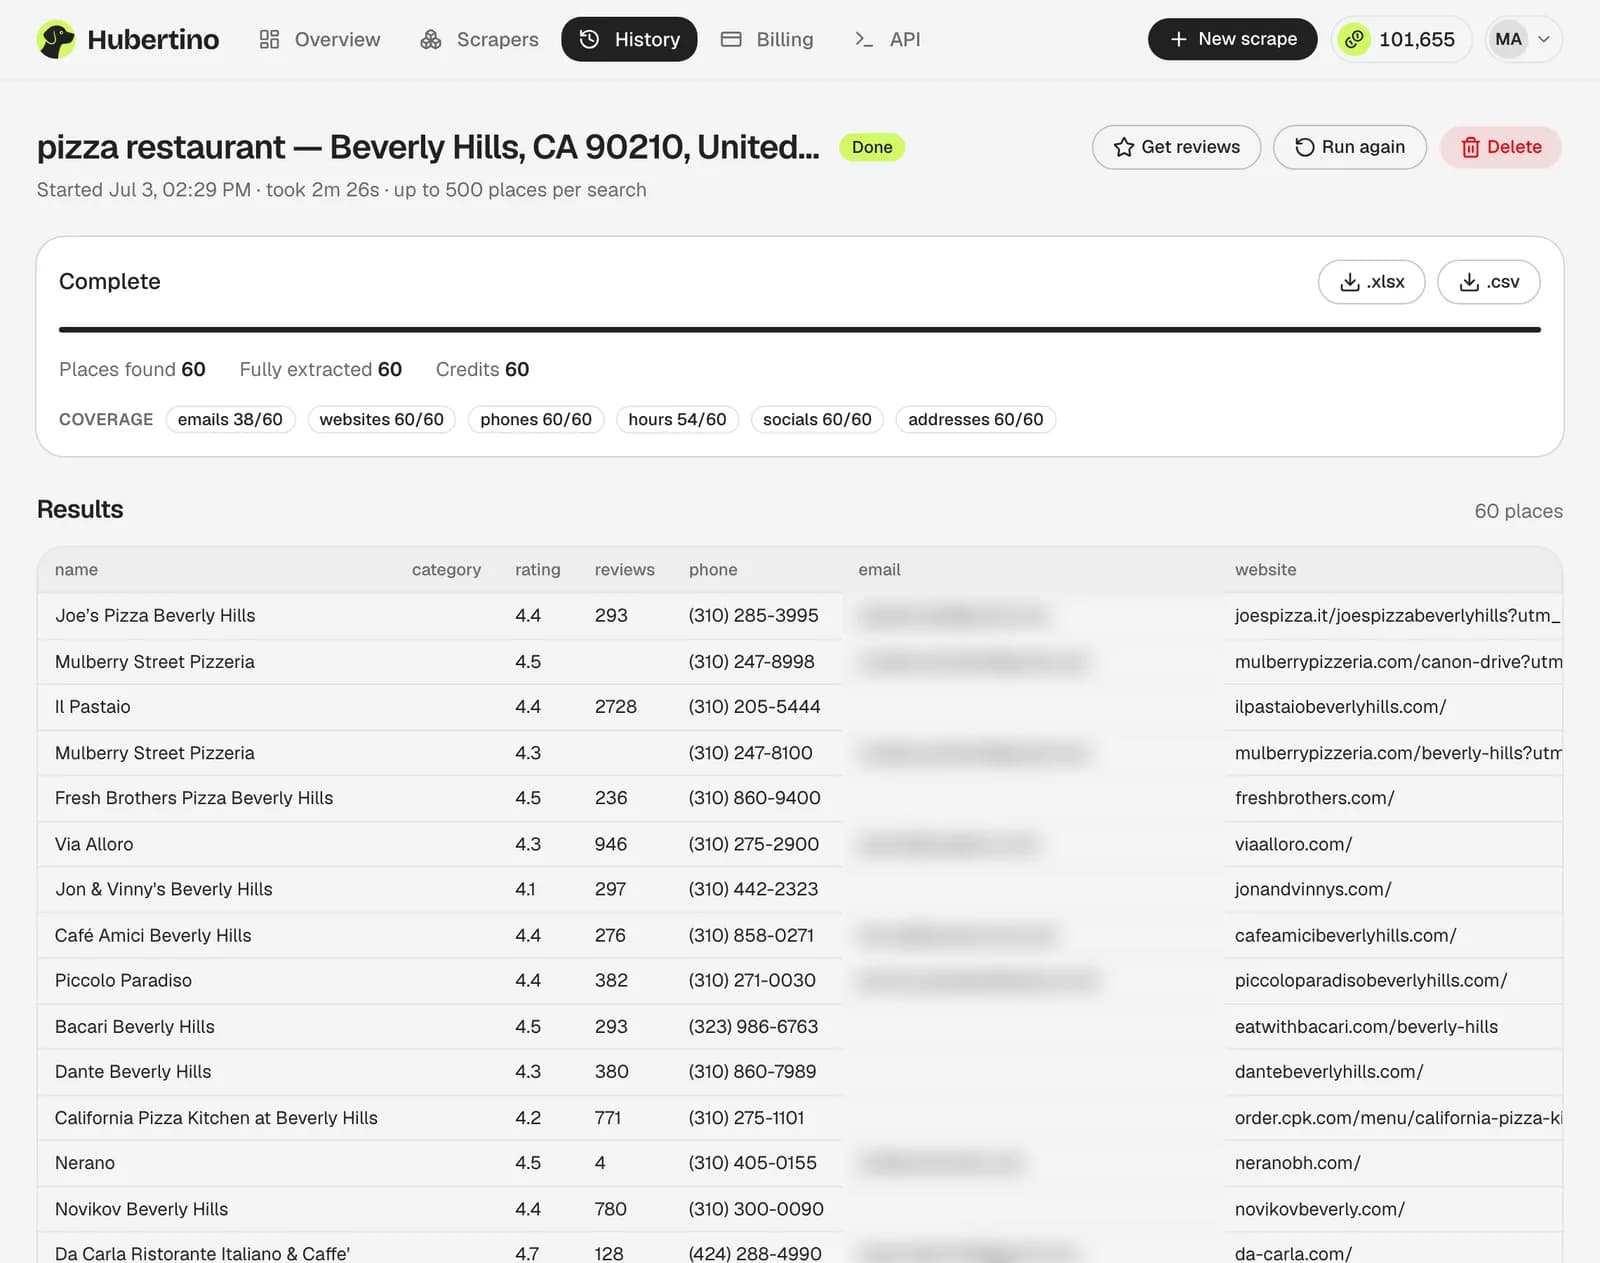Viewport: 1600px width, 1263px height.
Task: Click the phone column header
Action: click(x=713, y=570)
